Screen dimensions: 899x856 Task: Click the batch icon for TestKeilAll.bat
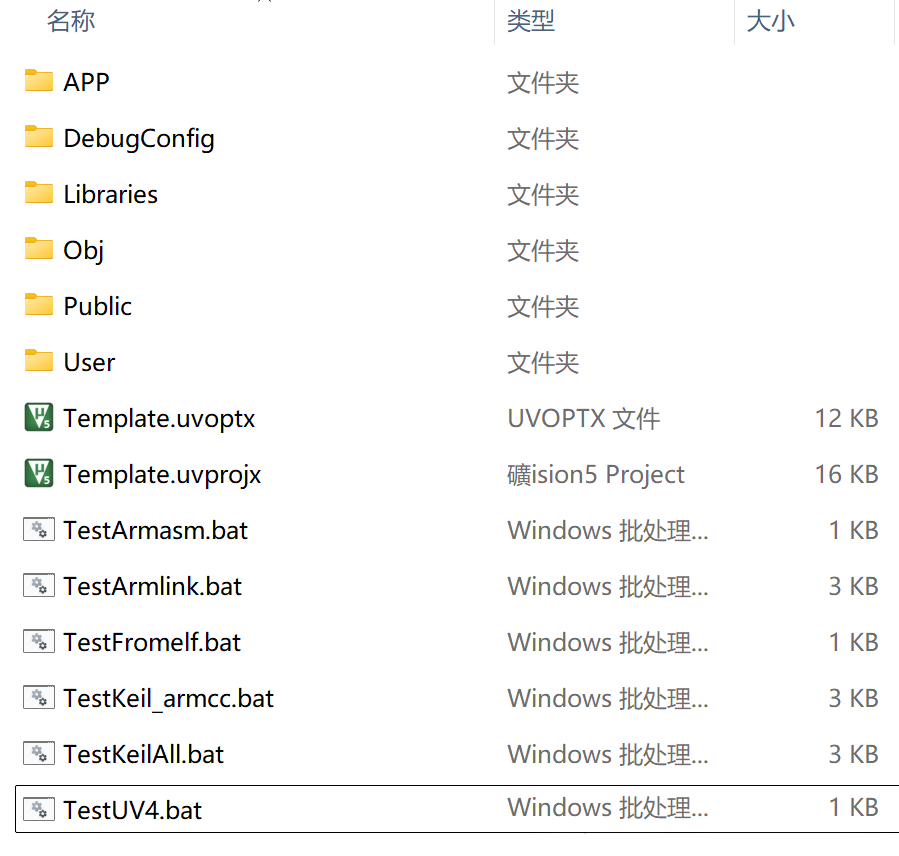[x=38, y=753]
